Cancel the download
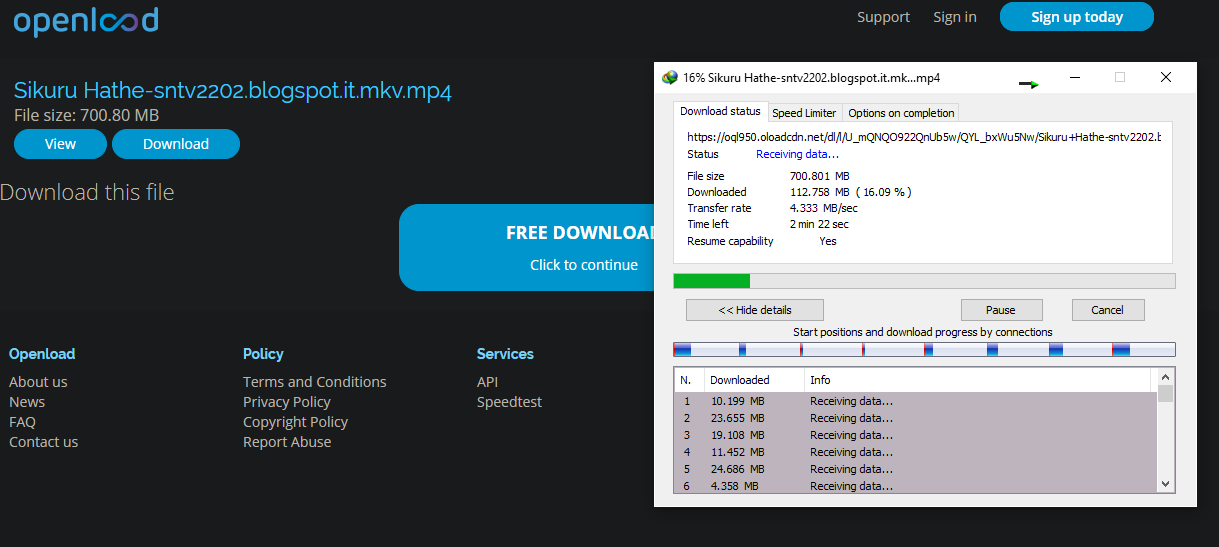1219x547 pixels. (x=1107, y=310)
